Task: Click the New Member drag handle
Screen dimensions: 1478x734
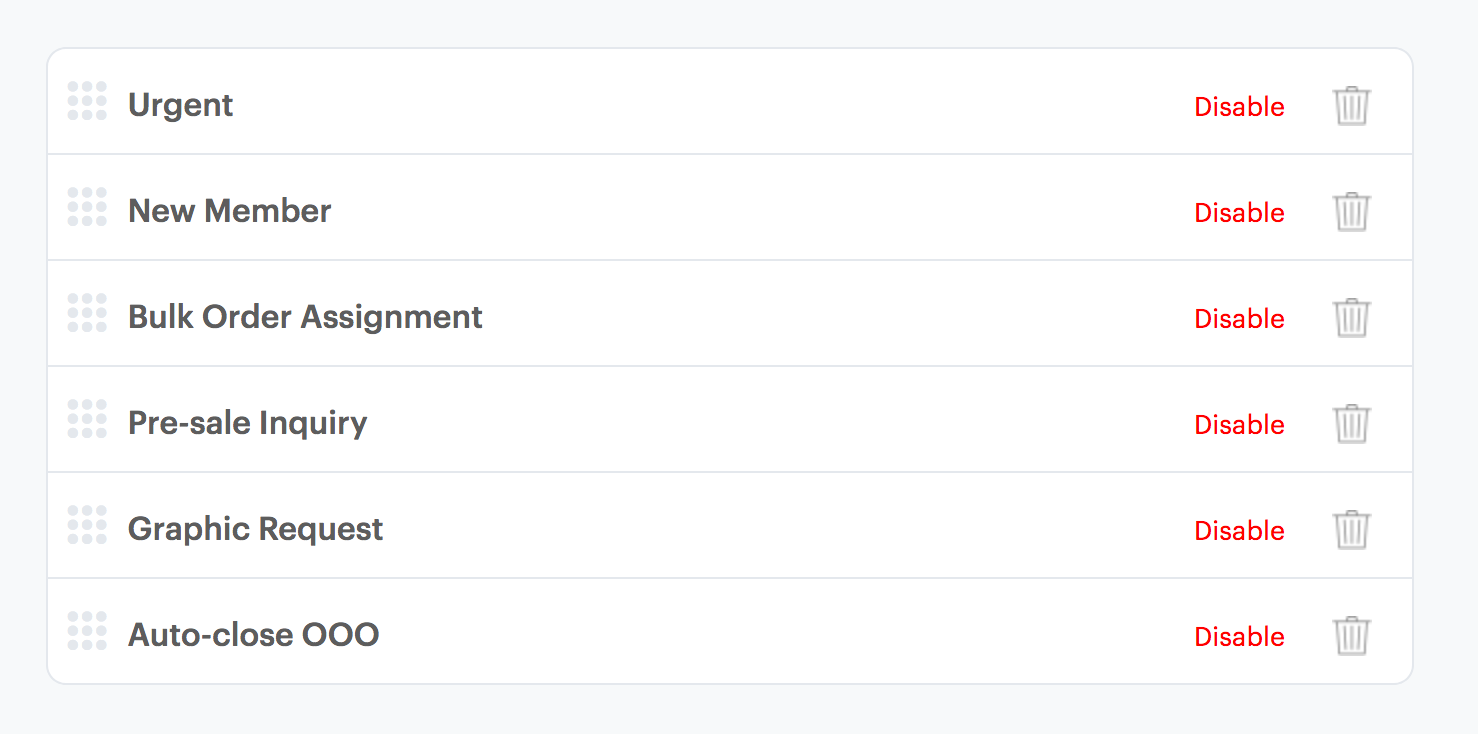Action: coord(87,207)
